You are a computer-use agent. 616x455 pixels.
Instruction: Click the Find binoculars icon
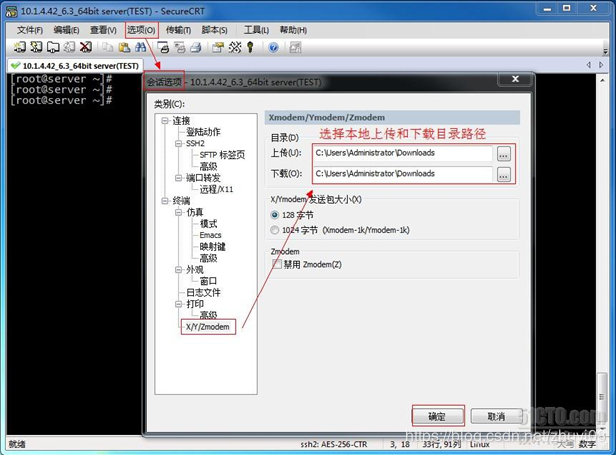[x=140, y=48]
